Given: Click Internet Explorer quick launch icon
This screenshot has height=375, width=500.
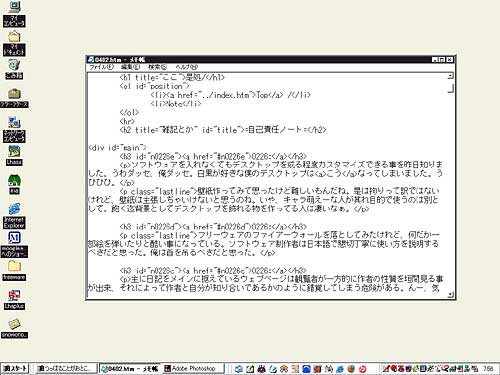Looking at the screenshot, I should coord(340,369).
